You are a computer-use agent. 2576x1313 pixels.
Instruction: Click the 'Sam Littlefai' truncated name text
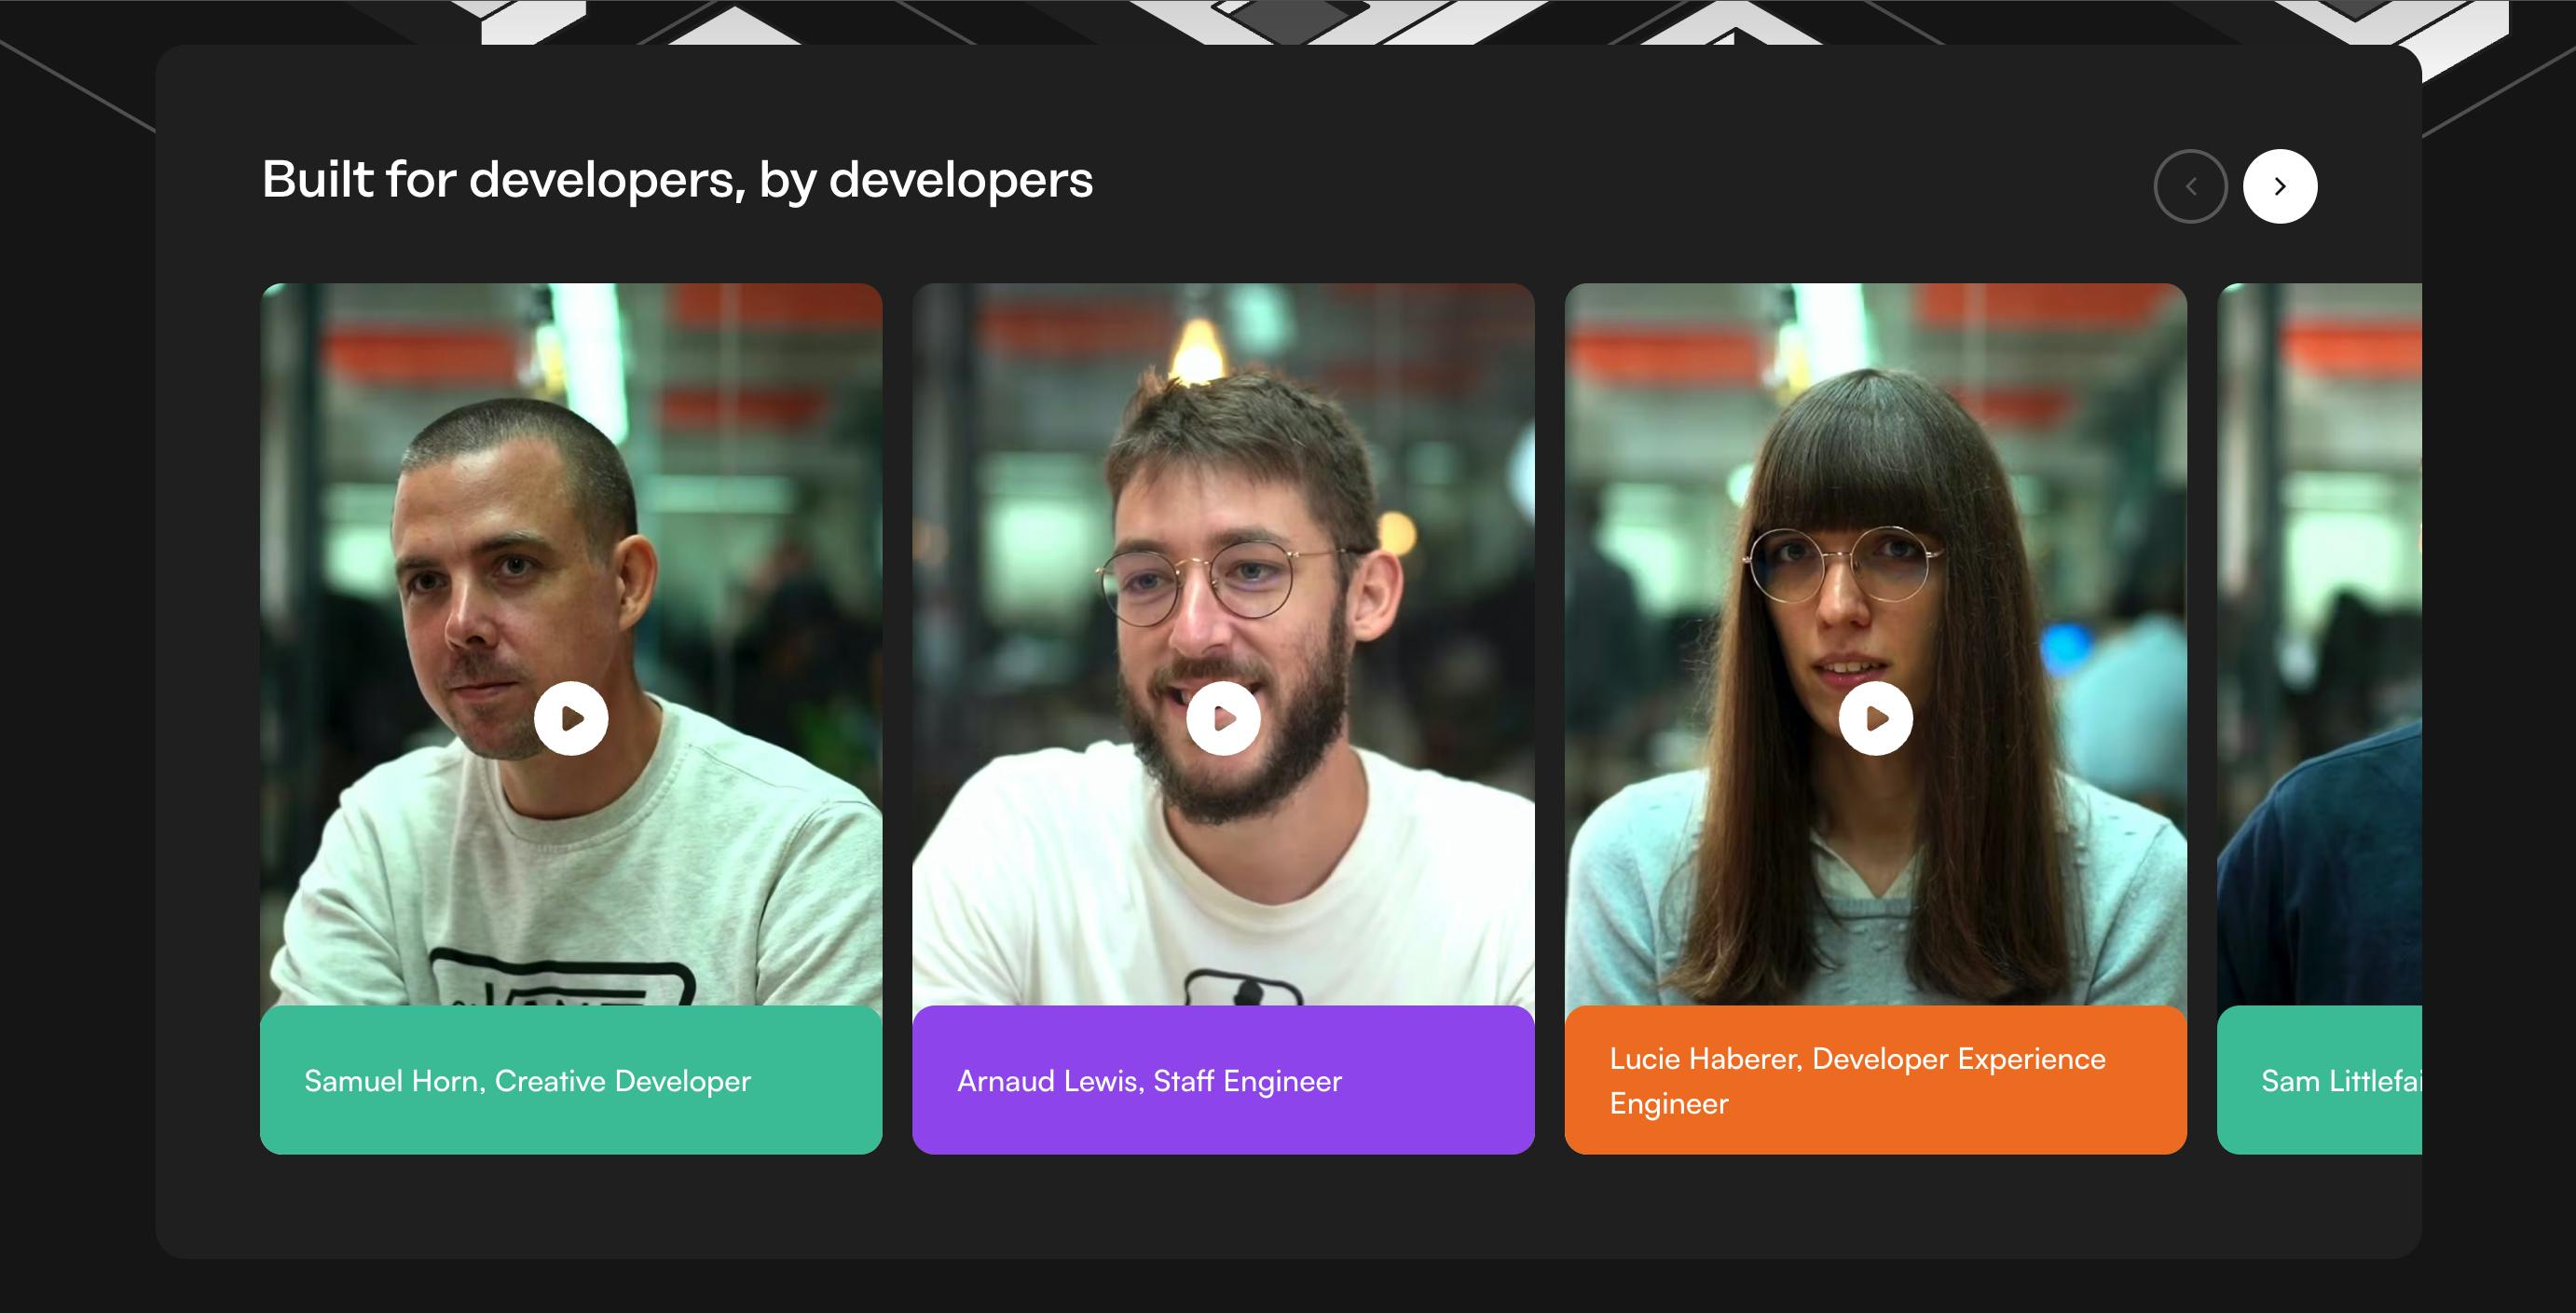point(2340,1081)
